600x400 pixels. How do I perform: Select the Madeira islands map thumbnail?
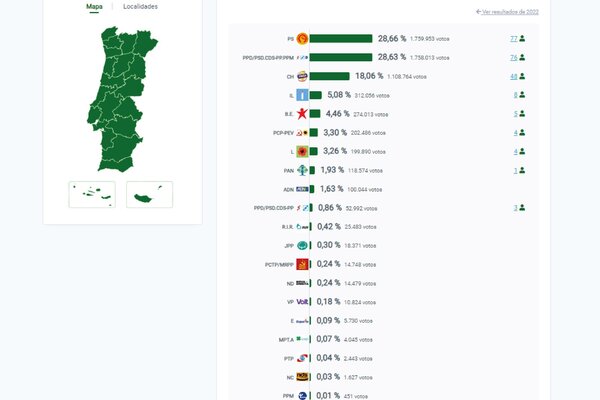click(149, 194)
